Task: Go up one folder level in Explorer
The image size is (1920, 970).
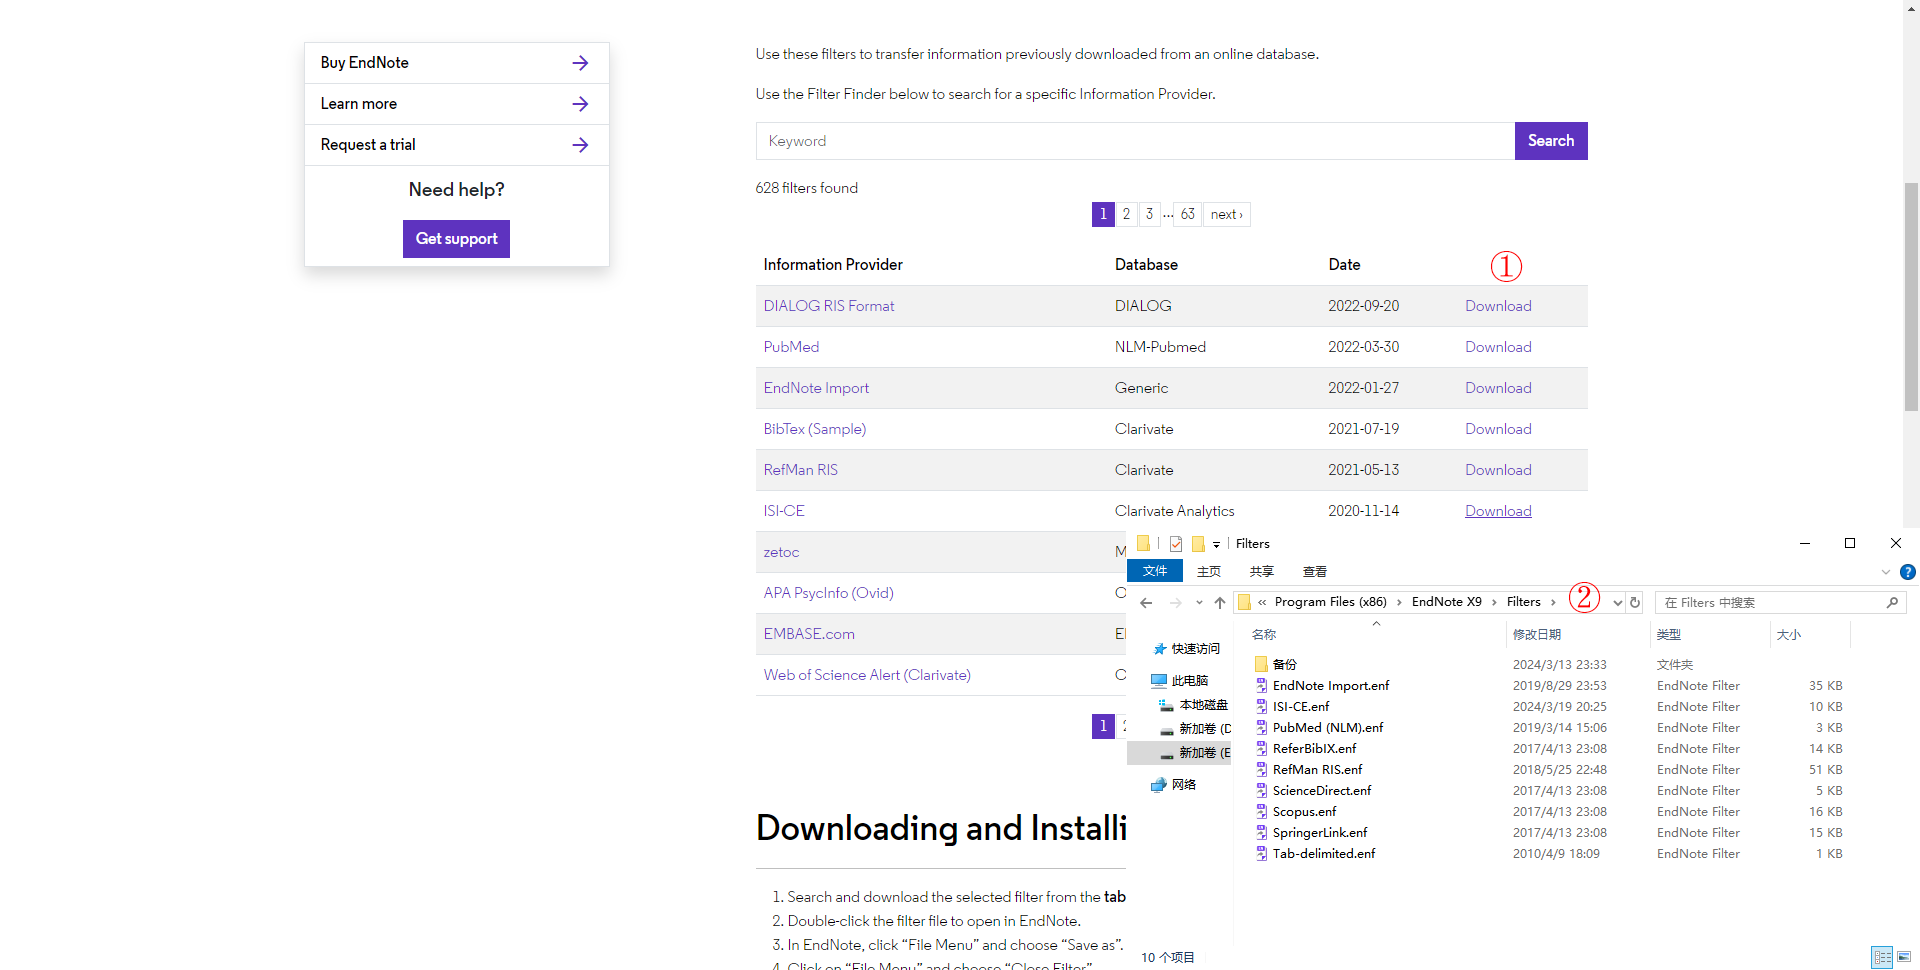Action: (x=1220, y=602)
